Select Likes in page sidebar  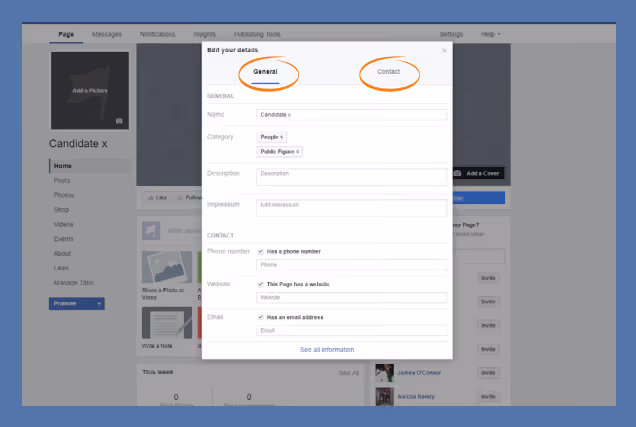pyautogui.click(x=61, y=268)
